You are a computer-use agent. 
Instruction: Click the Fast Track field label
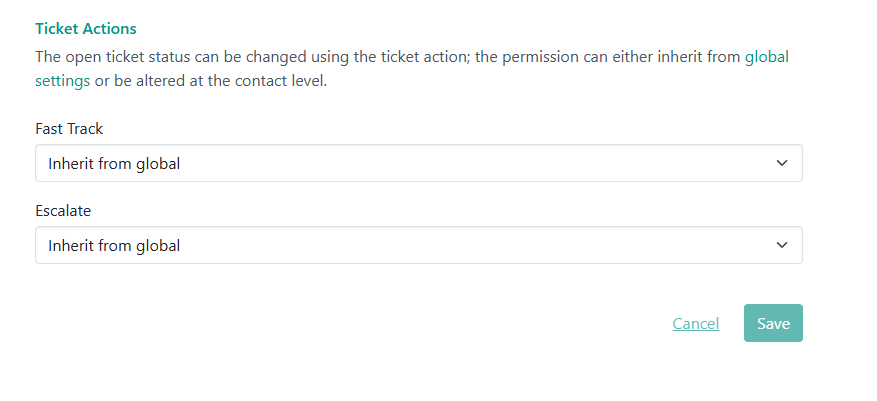click(x=69, y=129)
